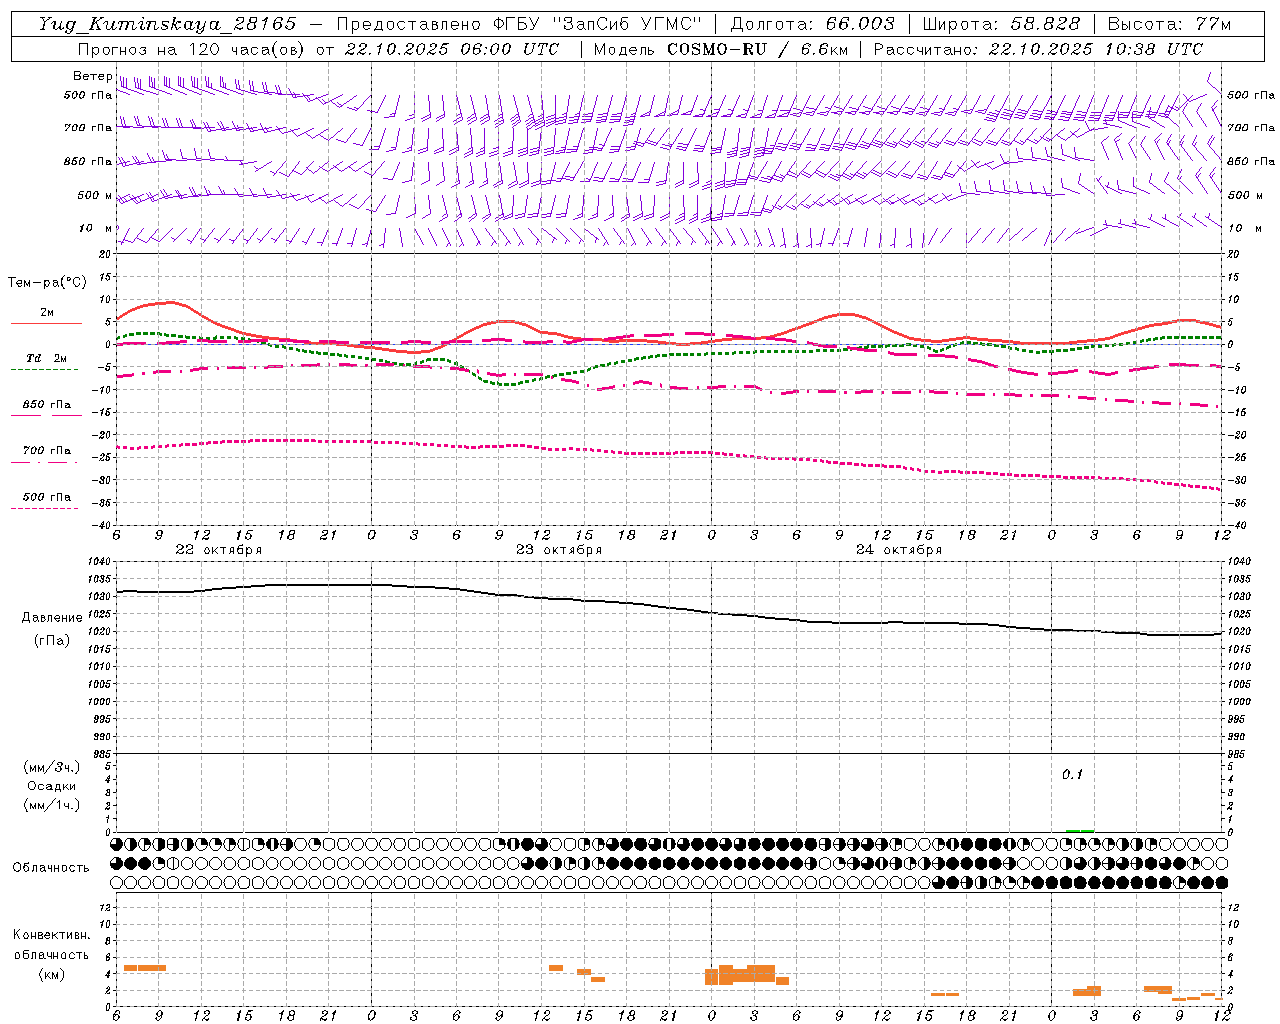Screen dimensions: 1280x1024
Task: Click the Рассчитано: 22.10.2025 10:38 UTC text
Action: tap(1038, 49)
